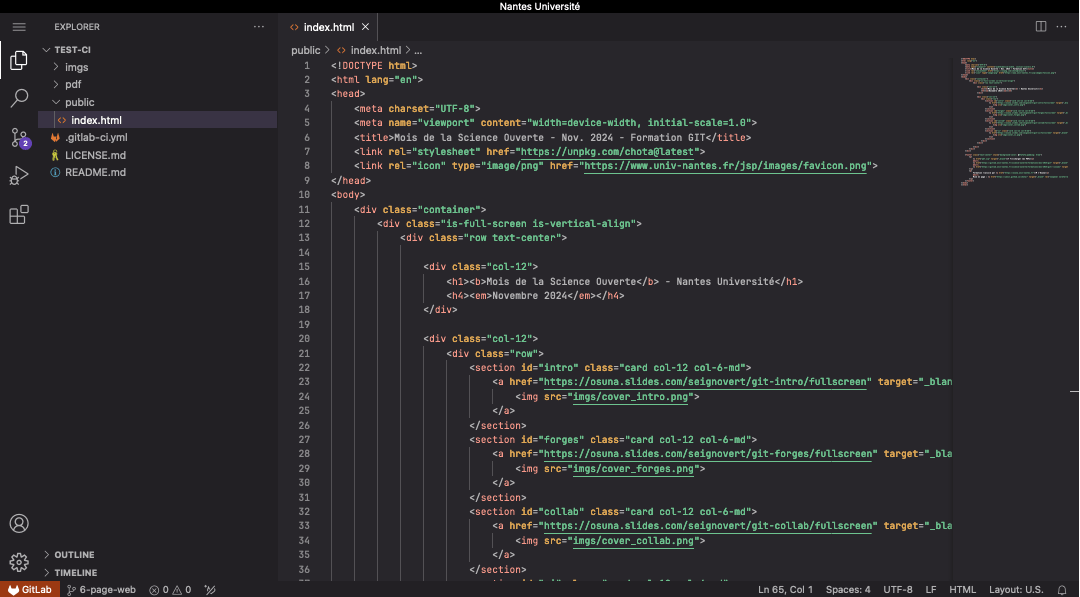Click Layout: U.S. status item

pos(1016,589)
